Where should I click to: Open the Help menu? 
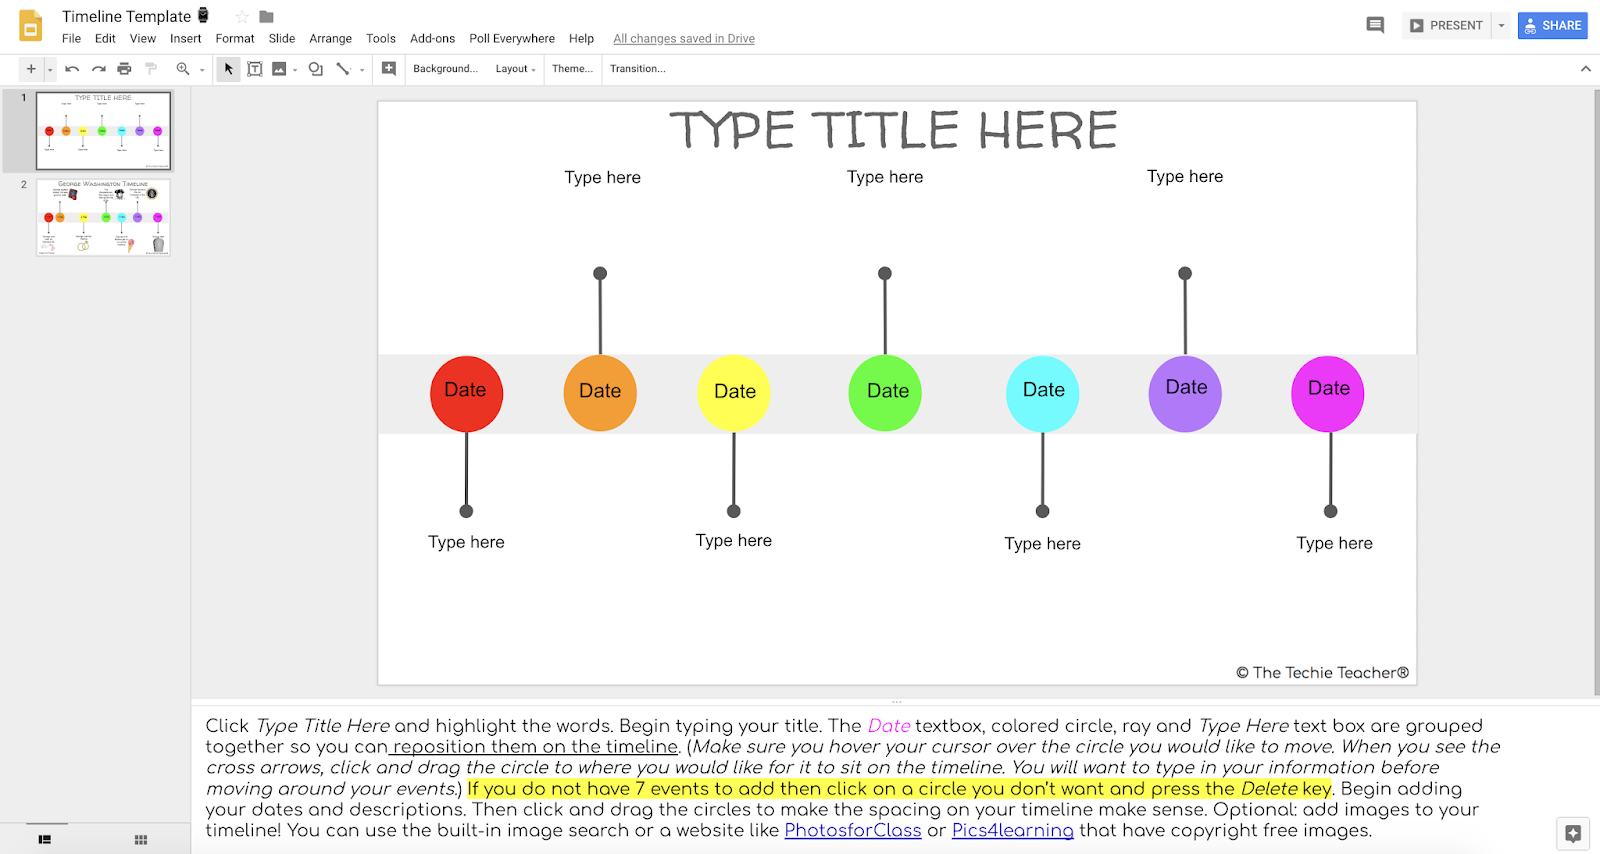[581, 38]
